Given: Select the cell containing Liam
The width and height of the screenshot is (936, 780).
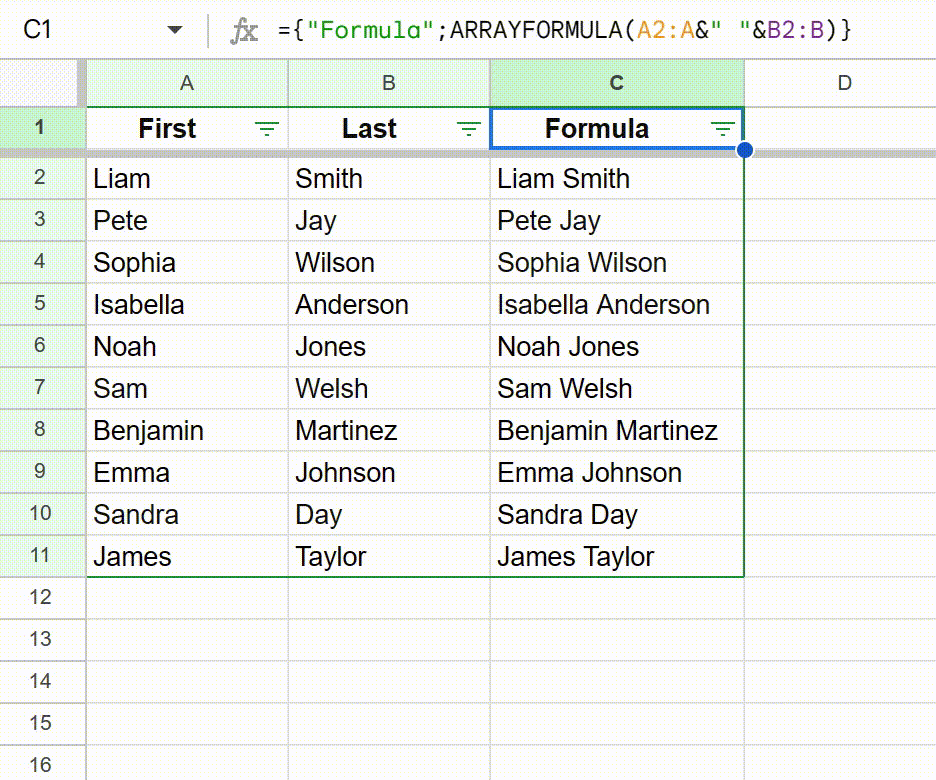Looking at the screenshot, I should click(187, 178).
